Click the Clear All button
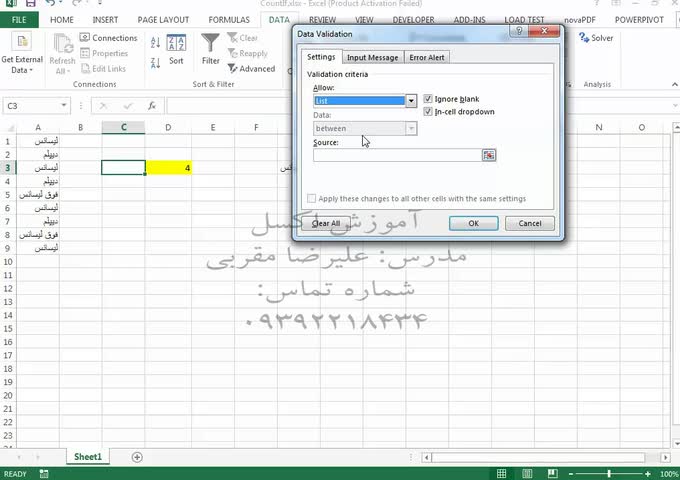680x480 pixels. pos(326,223)
